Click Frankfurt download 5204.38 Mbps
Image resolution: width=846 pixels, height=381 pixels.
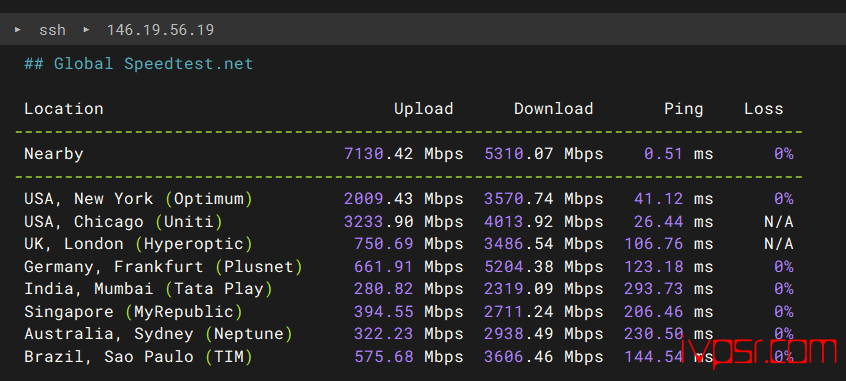(543, 267)
